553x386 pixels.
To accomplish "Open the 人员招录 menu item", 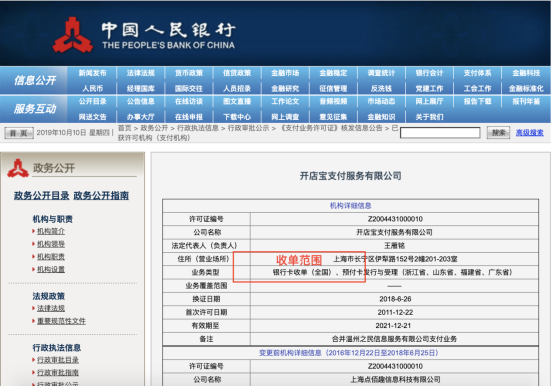I will (x=237, y=89).
